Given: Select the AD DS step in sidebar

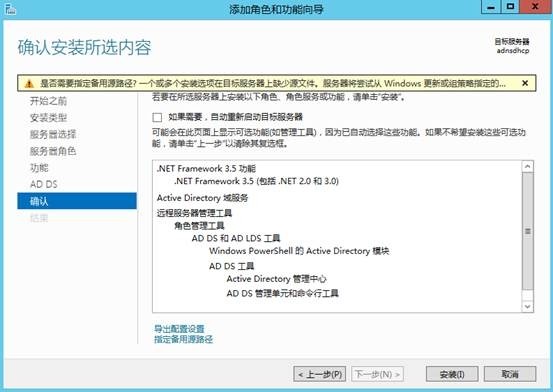Looking at the screenshot, I should coord(44,184).
